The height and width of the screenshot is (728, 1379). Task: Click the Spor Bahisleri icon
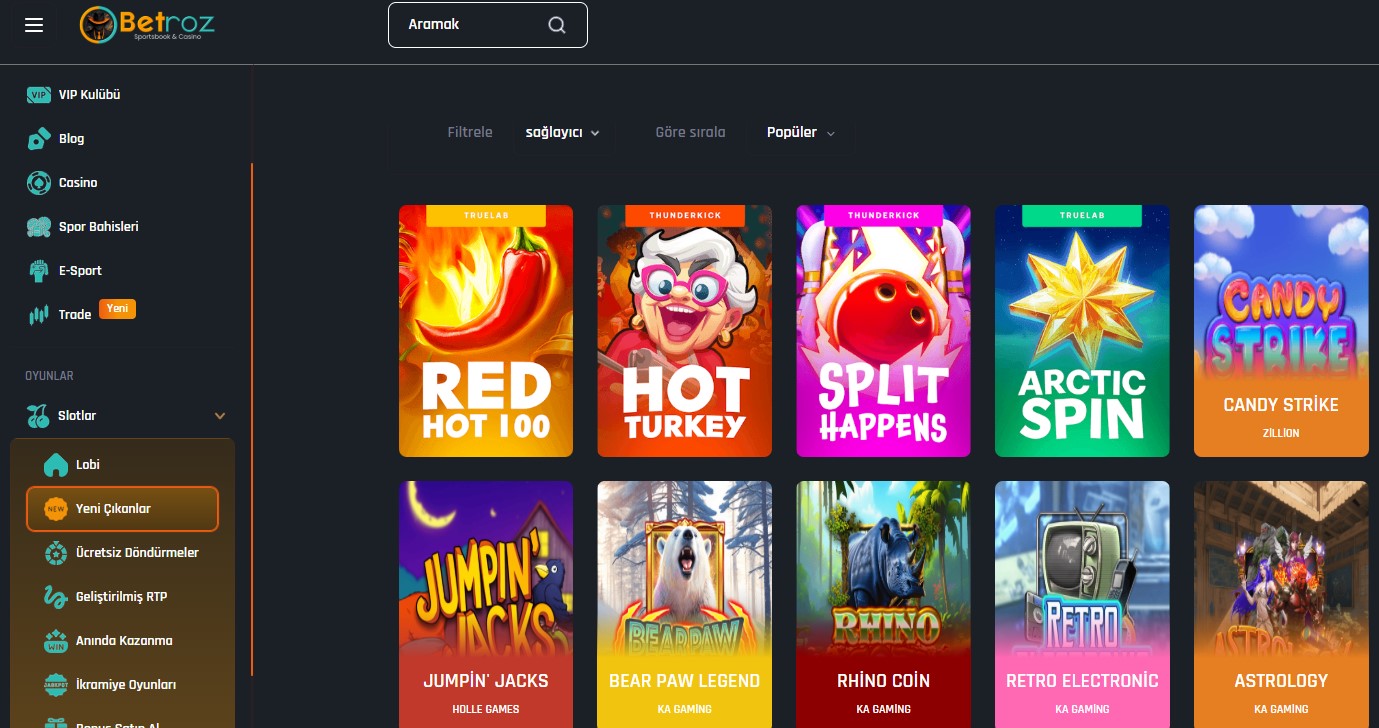tap(39, 227)
